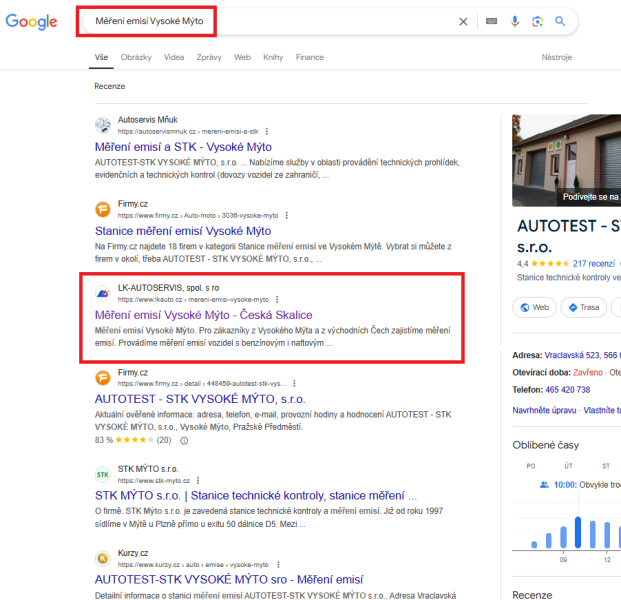This screenshot has height=600, width=621.
Task: Open AUTOTEST-STK VYSOKÉ MÝTO sro - Měření emisí link
Action: pyautogui.click(x=229, y=579)
